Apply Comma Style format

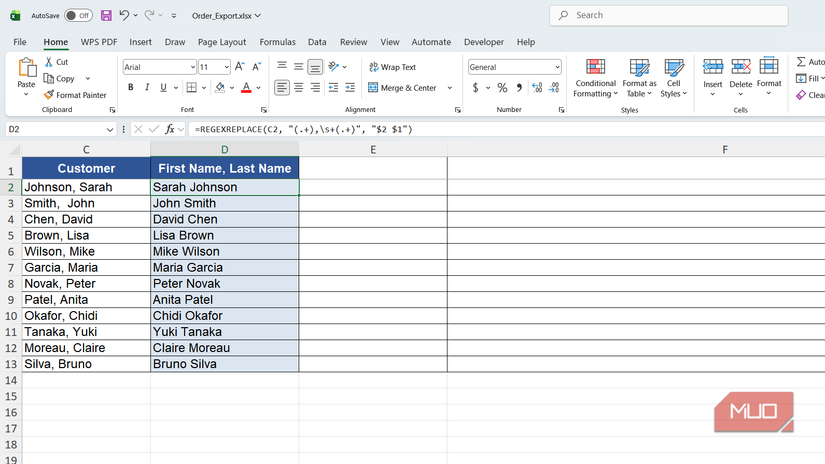point(519,88)
